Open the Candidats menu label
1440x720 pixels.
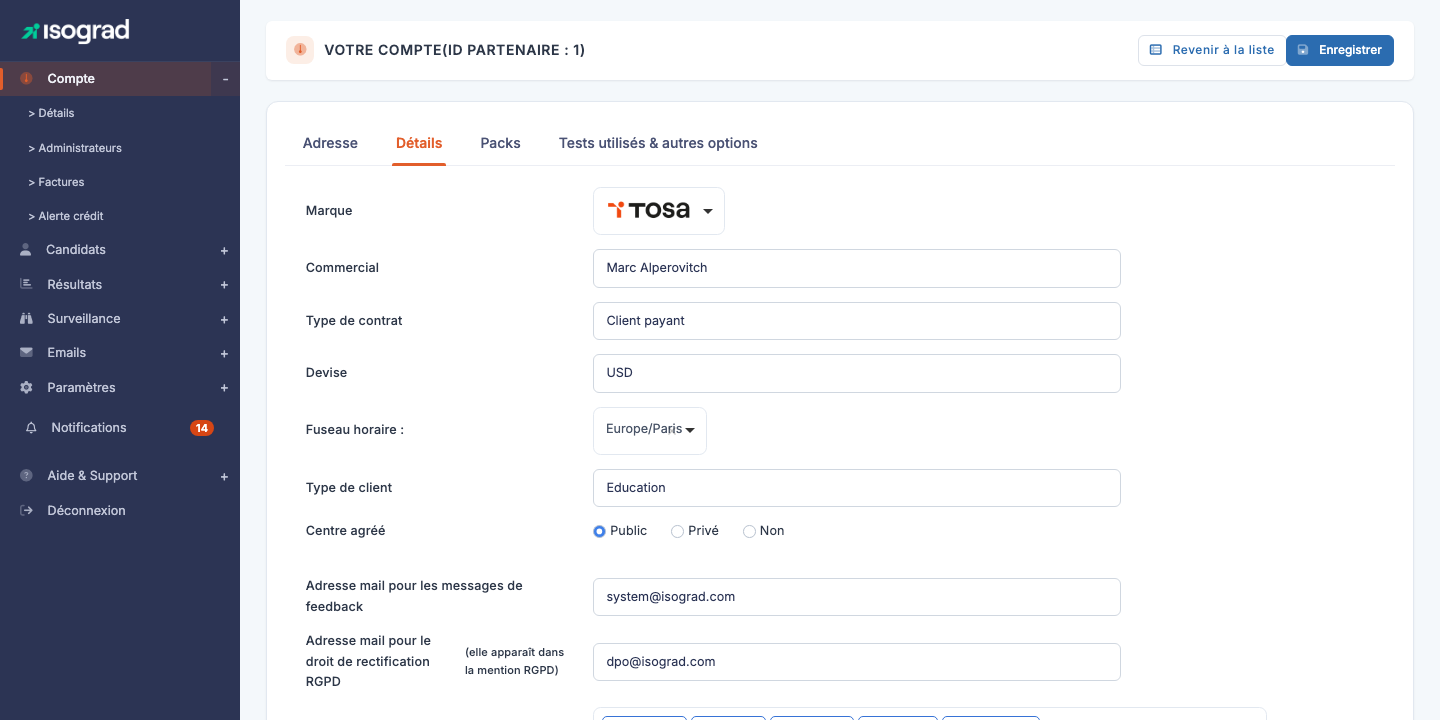click(x=76, y=250)
